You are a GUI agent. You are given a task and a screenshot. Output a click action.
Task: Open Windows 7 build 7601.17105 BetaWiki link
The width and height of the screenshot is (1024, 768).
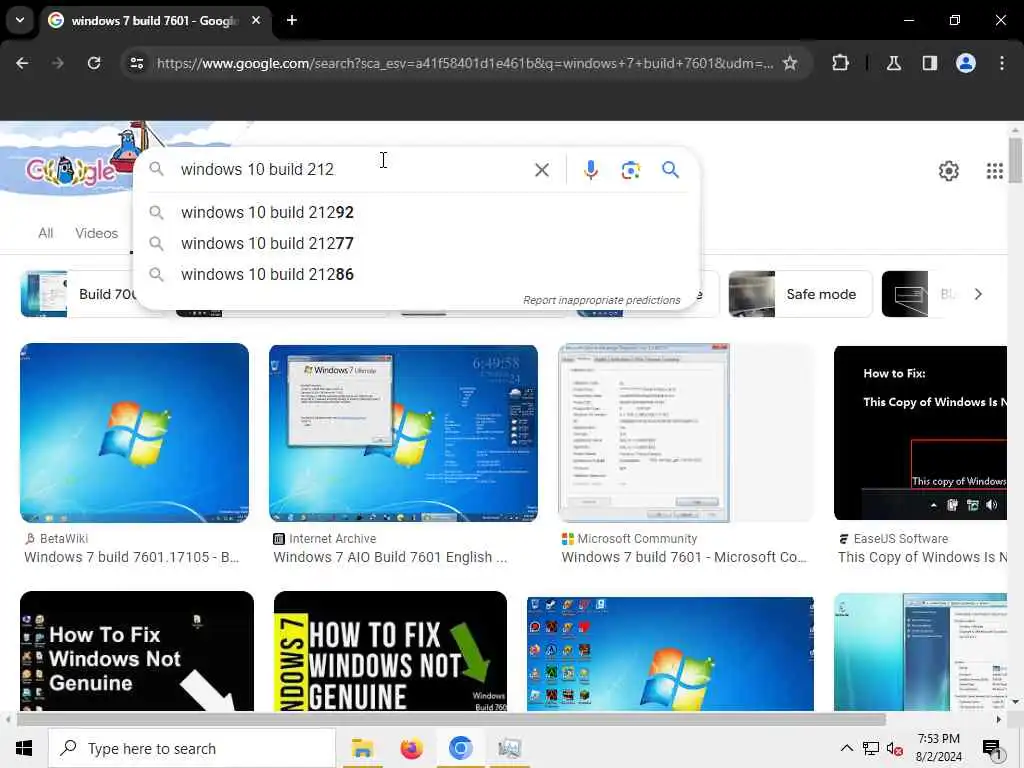(x=132, y=557)
